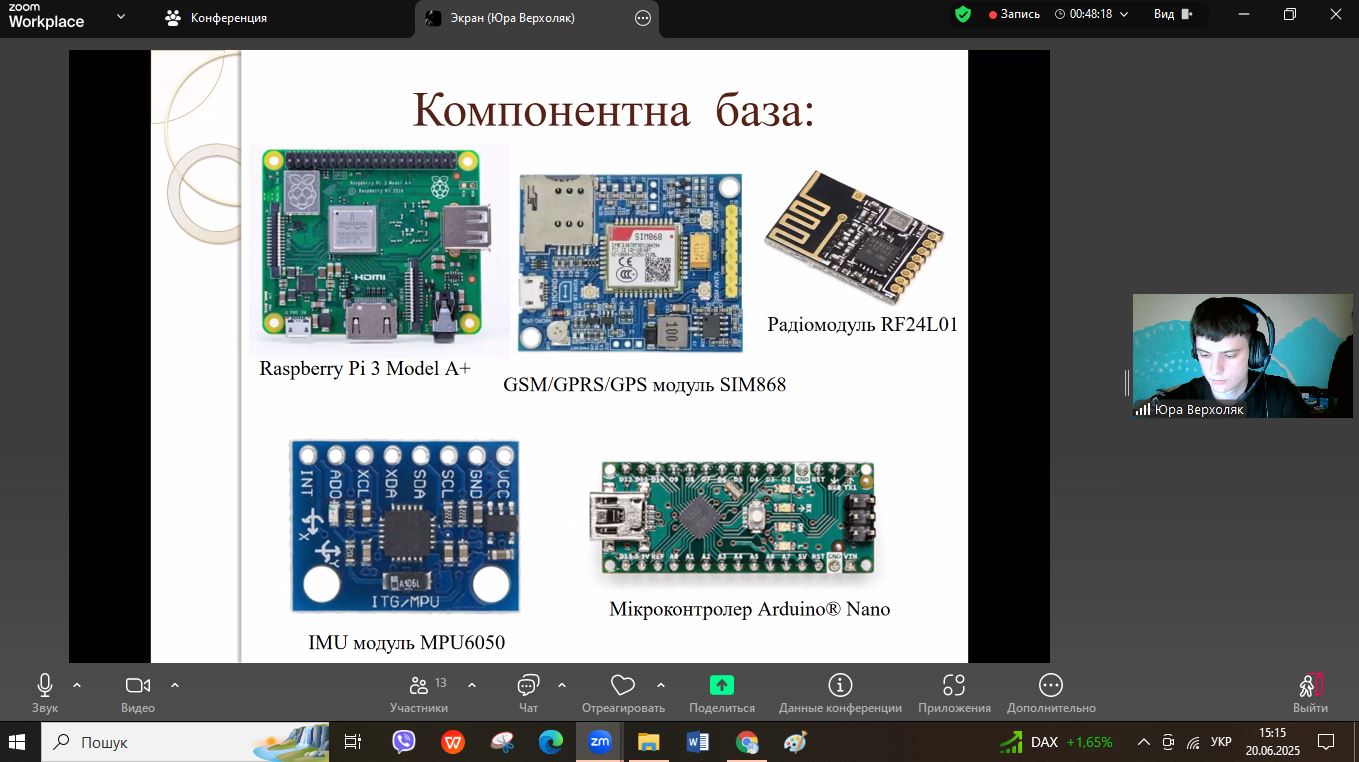Viewport: 1359px width, 762px height.
Task: Click the DAX +1,65% stock widget
Action: tap(1057, 742)
